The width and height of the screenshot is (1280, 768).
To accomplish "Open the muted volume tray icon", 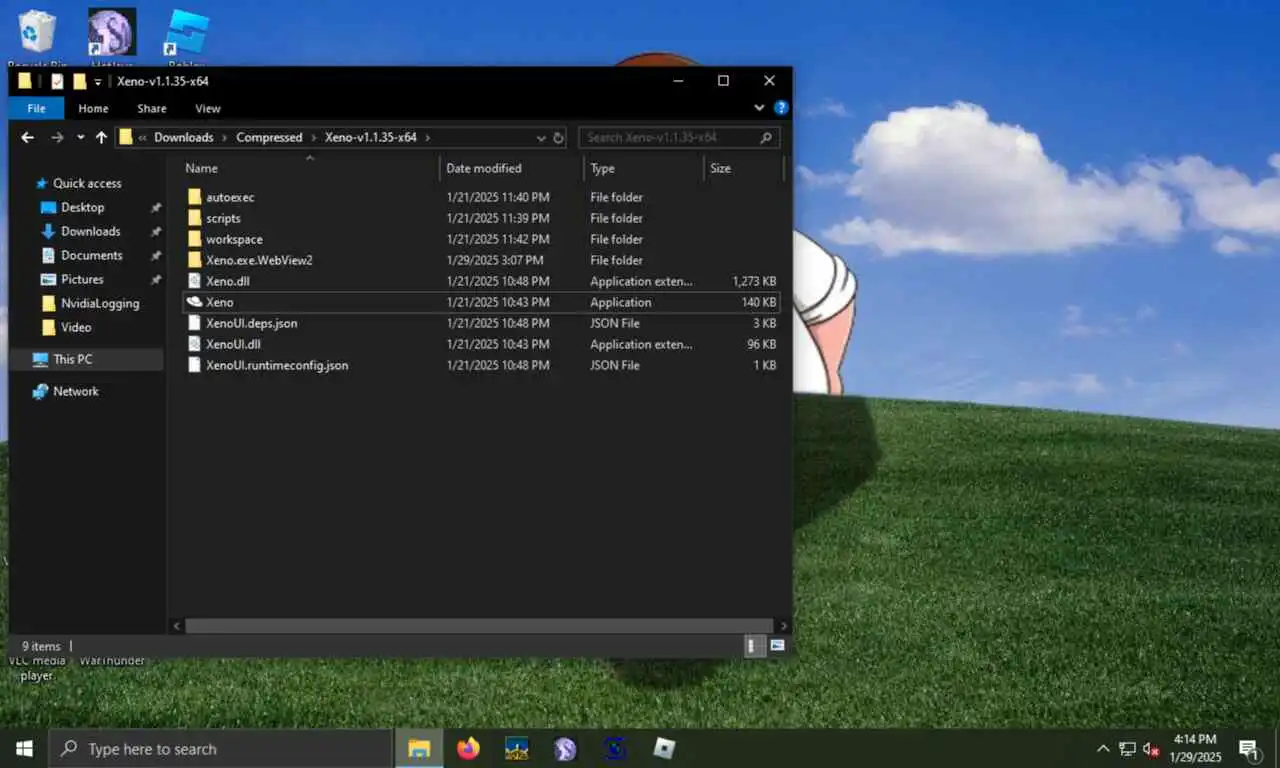I will (x=1151, y=748).
